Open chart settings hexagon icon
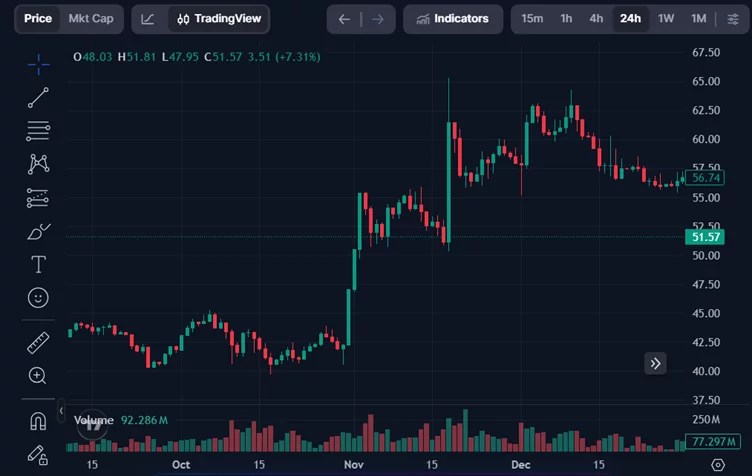This screenshot has height=476, width=752. 718,464
